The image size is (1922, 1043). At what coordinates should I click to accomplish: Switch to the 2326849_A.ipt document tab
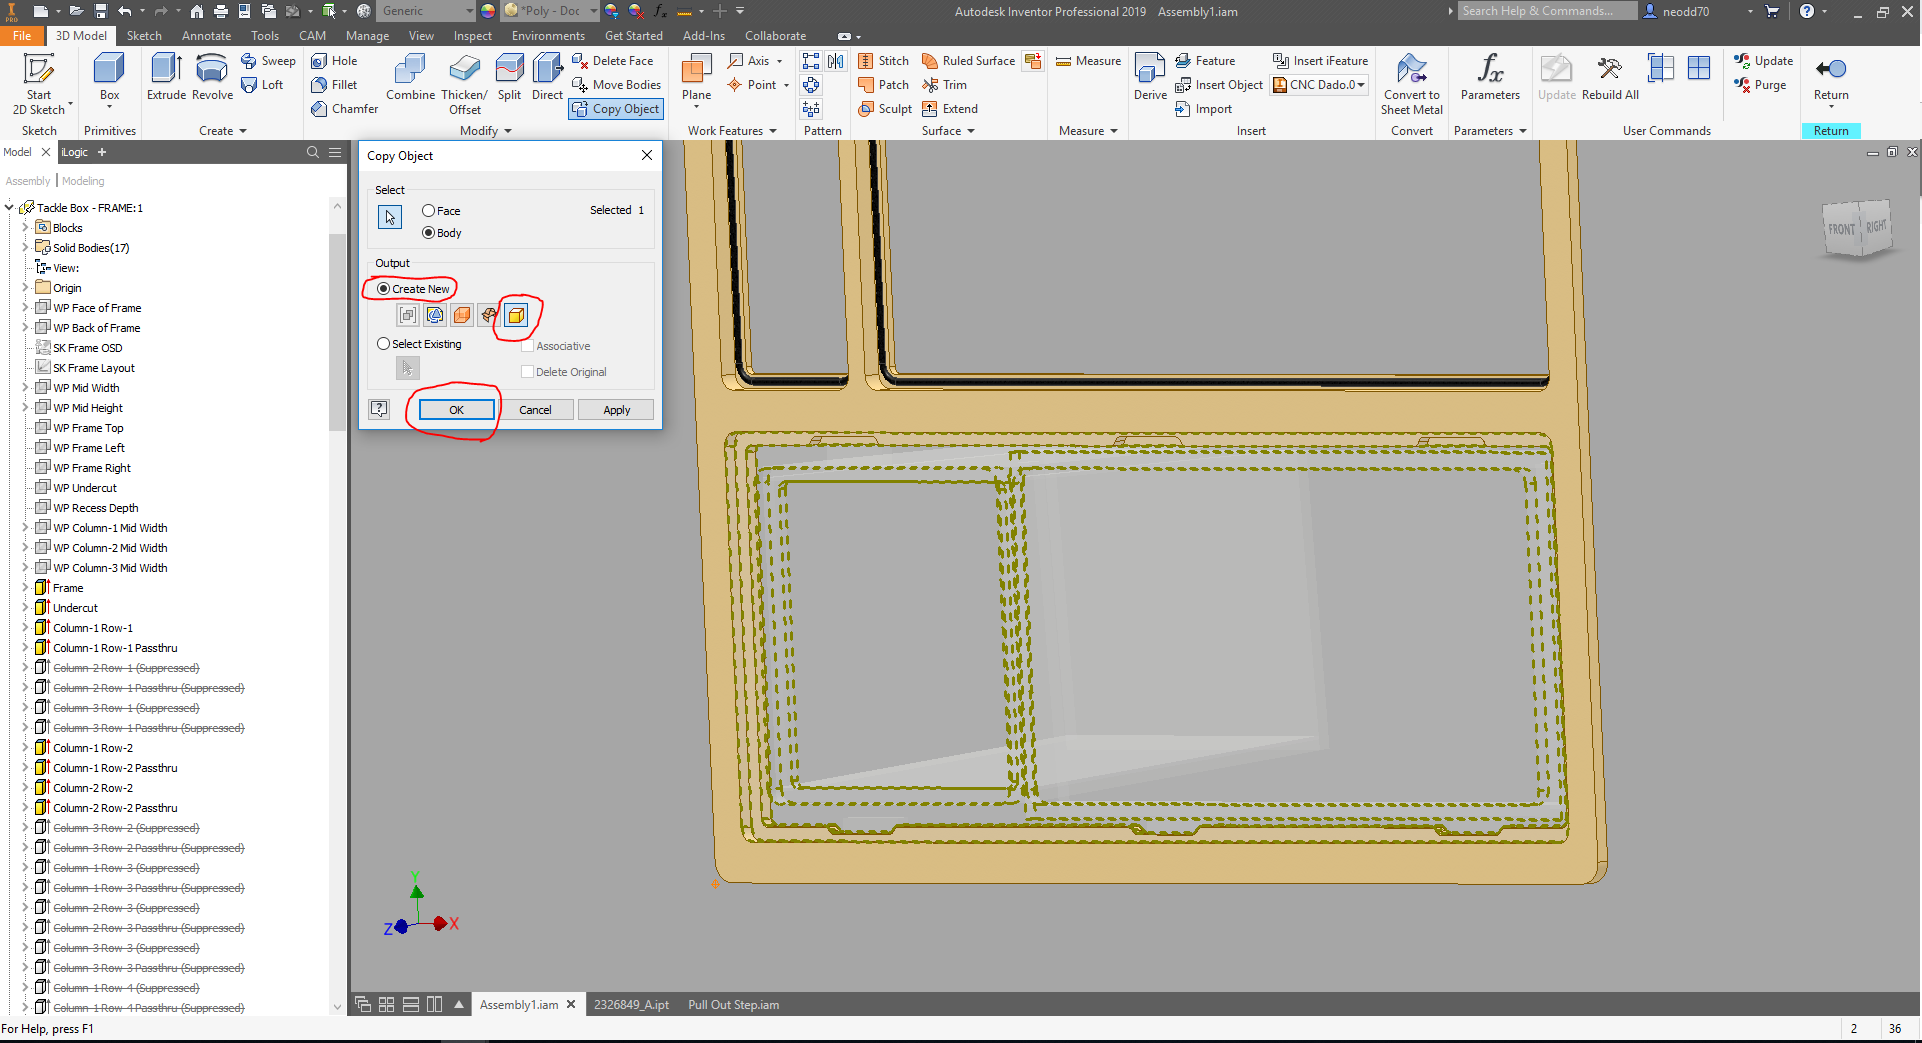(631, 1005)
